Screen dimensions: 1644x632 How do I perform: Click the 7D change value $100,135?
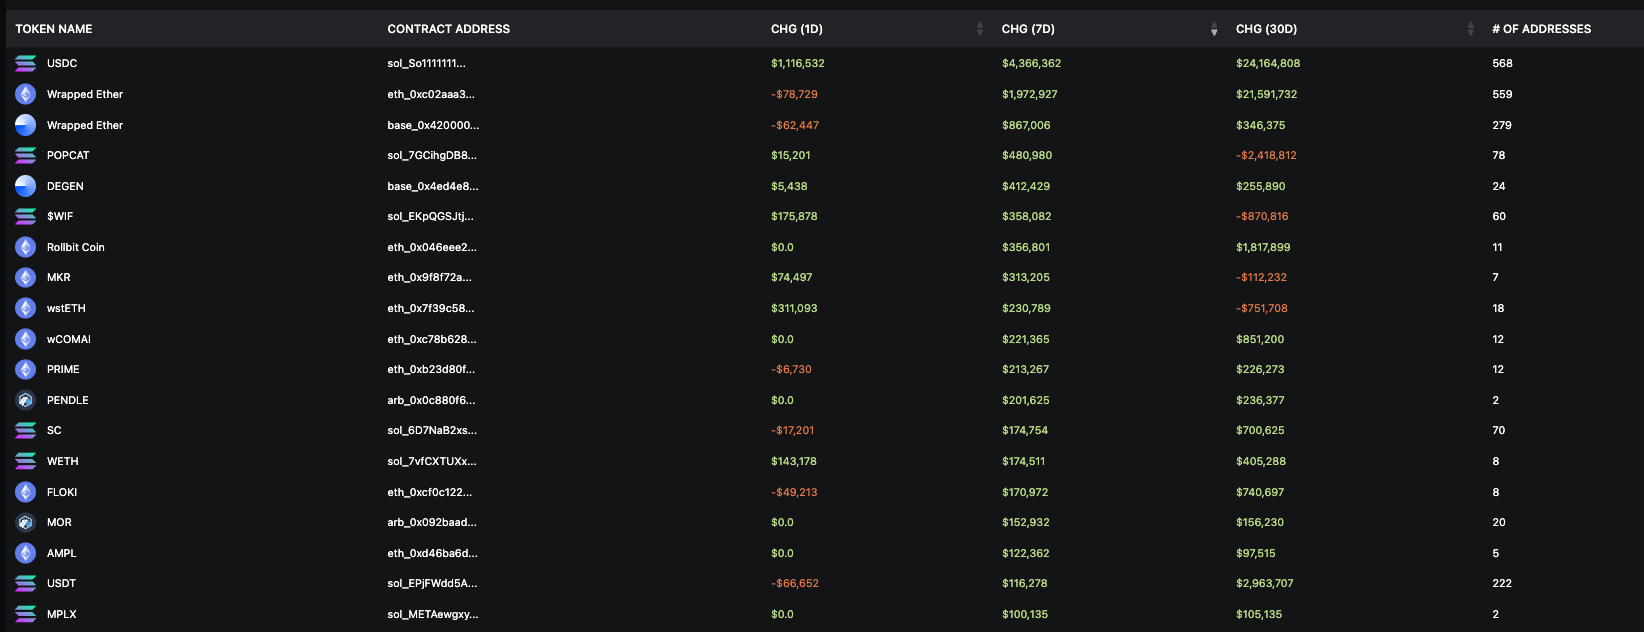[1025, 614]
